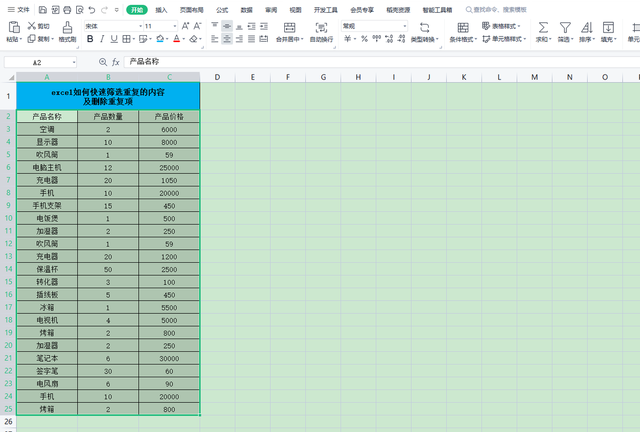Click the Undo arrow icon
This screenshot has width=640, height=432.
[92, 10]
